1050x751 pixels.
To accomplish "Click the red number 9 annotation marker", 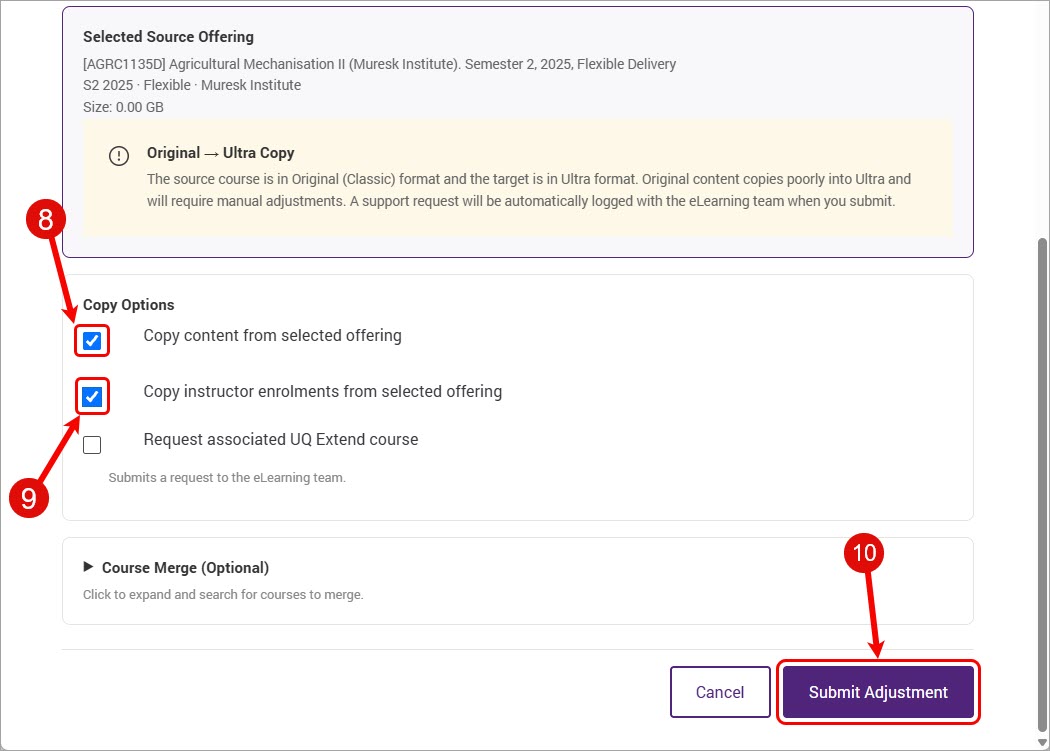I will 29,498.
